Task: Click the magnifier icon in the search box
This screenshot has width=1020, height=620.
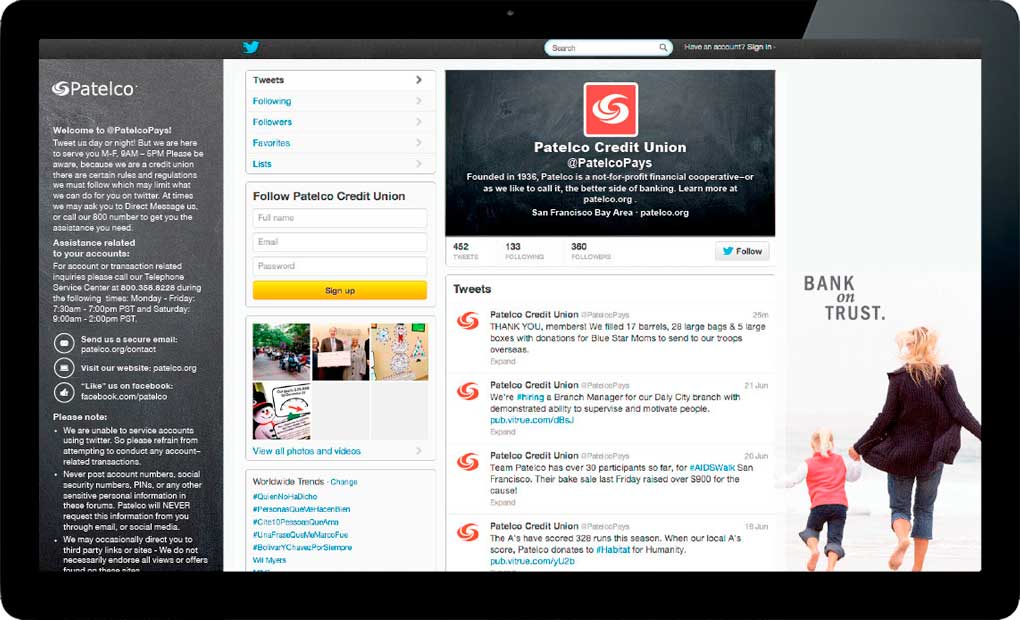Action: [663, 47]
